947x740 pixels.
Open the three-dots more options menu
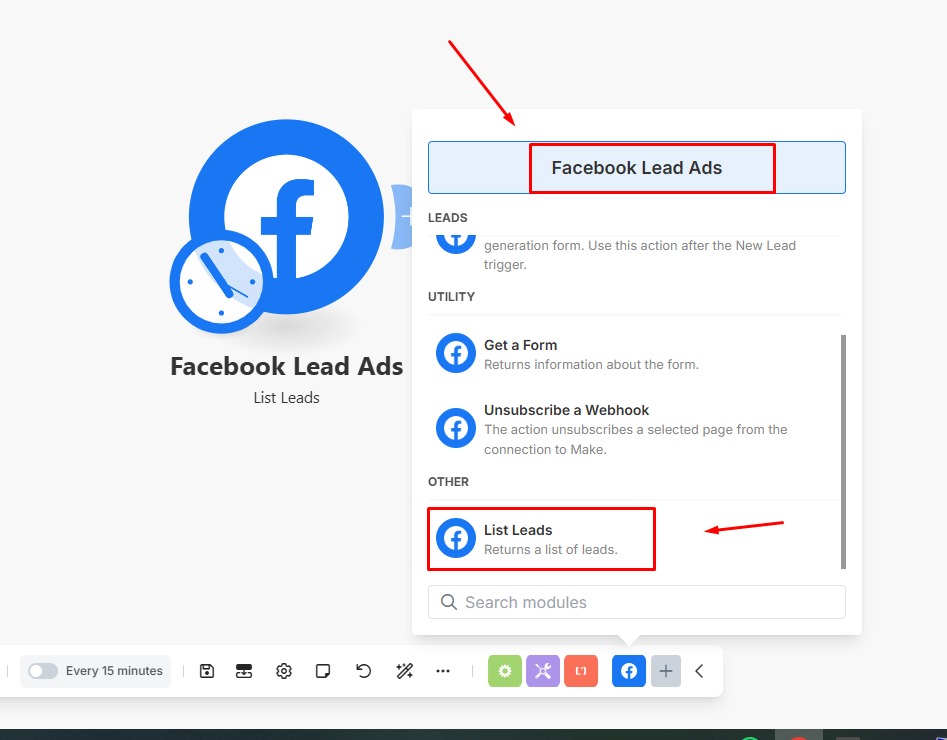click(443, 671)
